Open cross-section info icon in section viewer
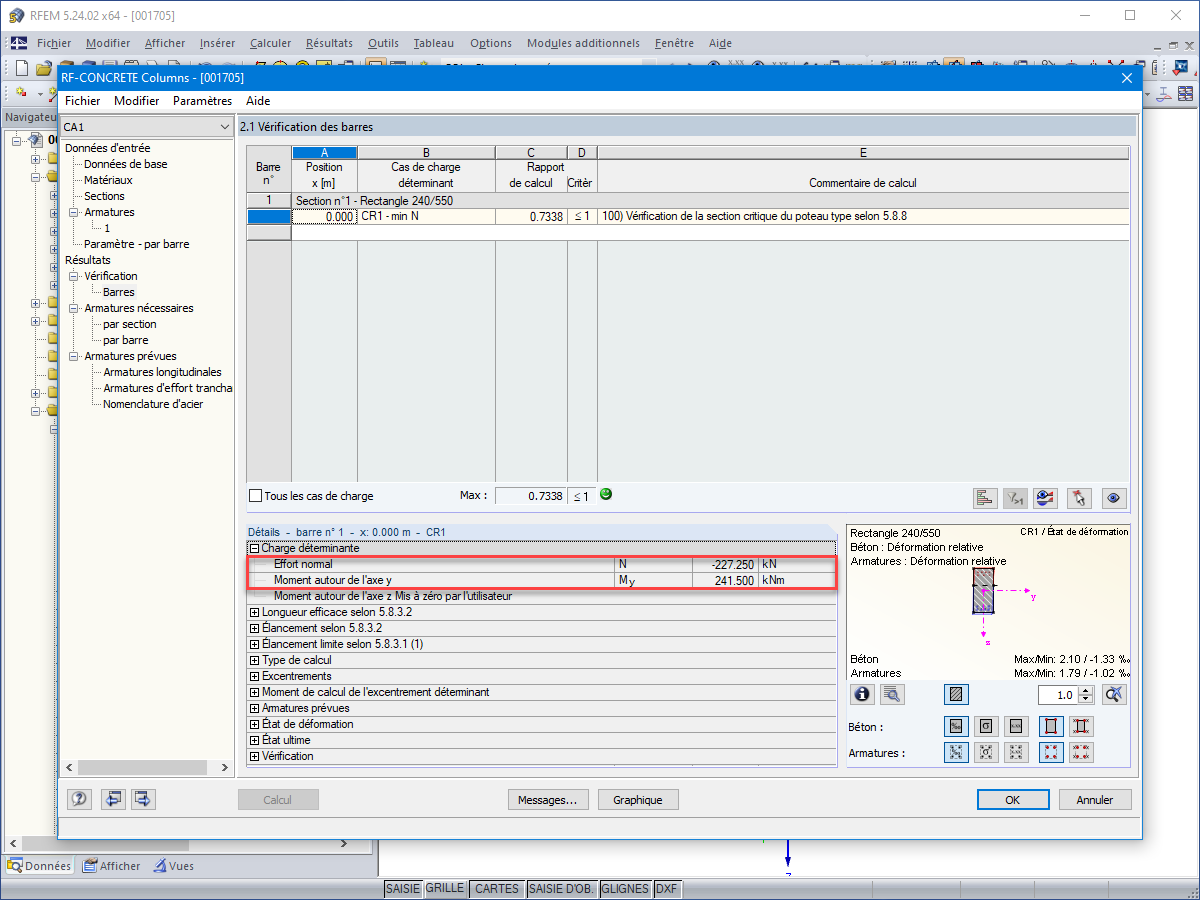This screenshot has width=1200, height=900. tap(862, 694)
